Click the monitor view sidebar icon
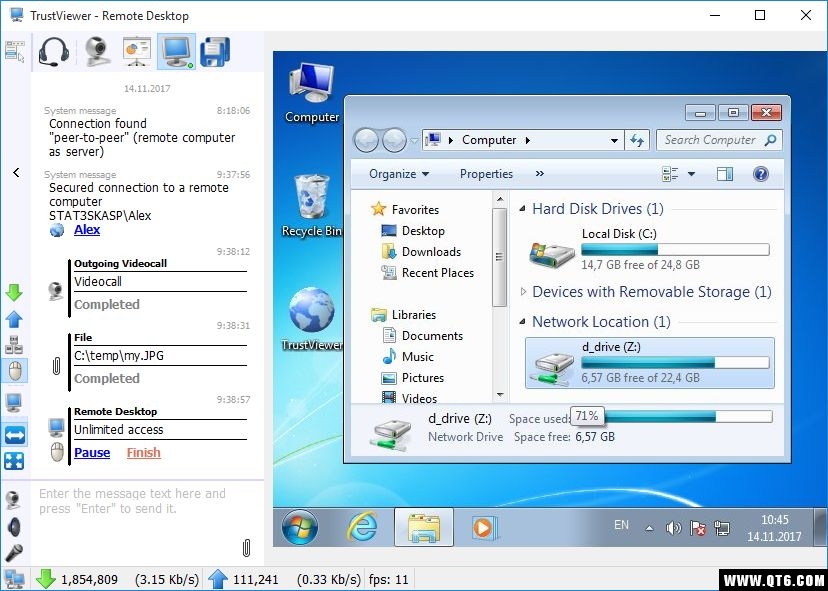The image size is (828, 591). (14, 403)
